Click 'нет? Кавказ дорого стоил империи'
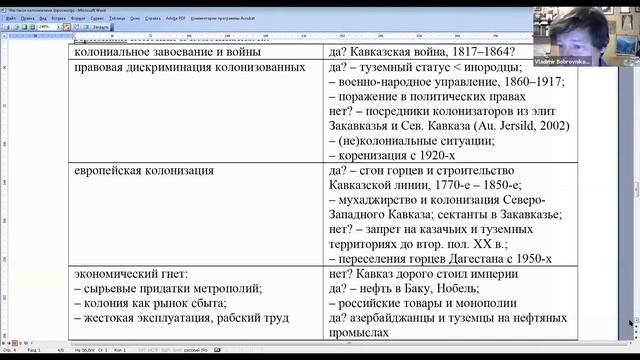The image size is (640, 360). pos(423,273)
